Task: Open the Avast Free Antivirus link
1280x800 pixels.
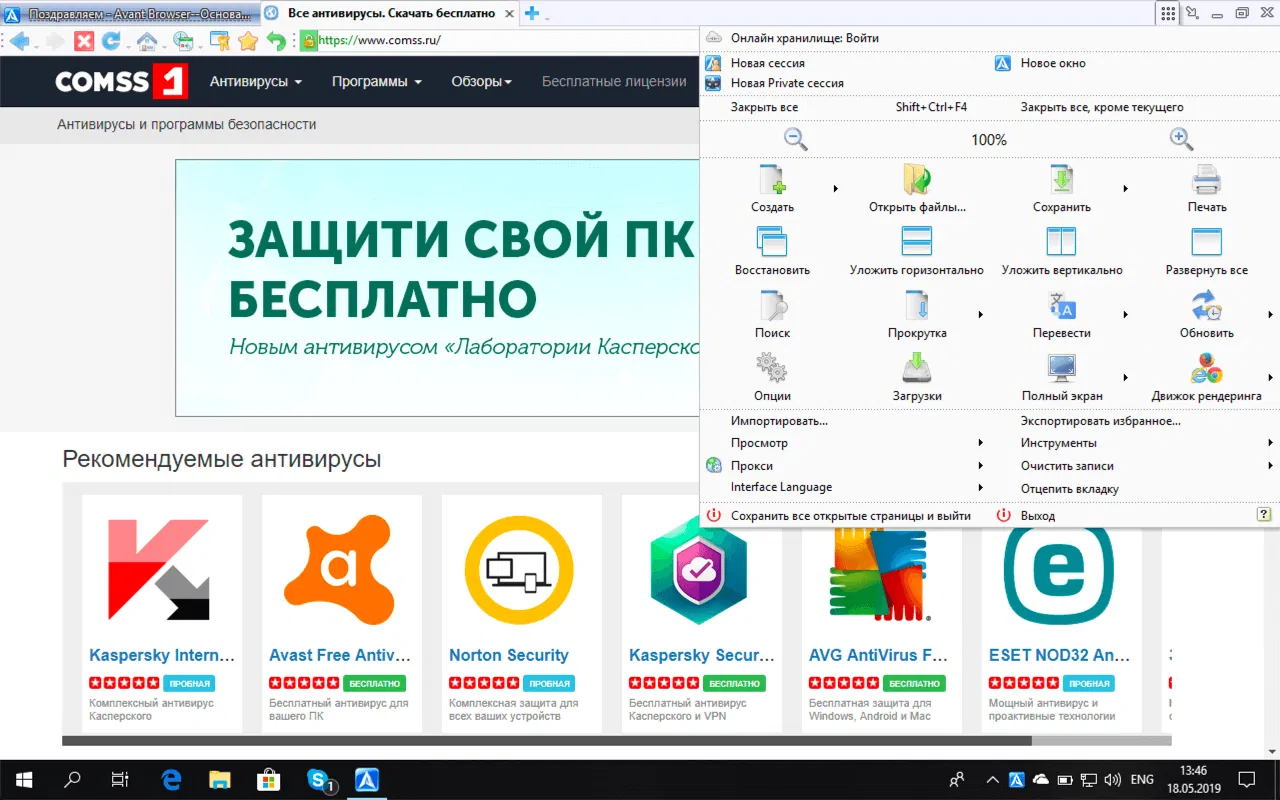Action: (340, 656)
